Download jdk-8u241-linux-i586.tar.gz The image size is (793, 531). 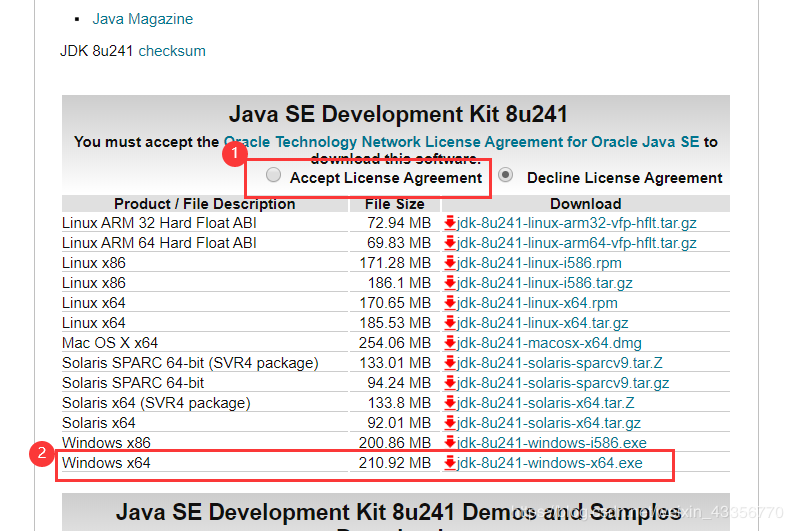click(545, 283)
